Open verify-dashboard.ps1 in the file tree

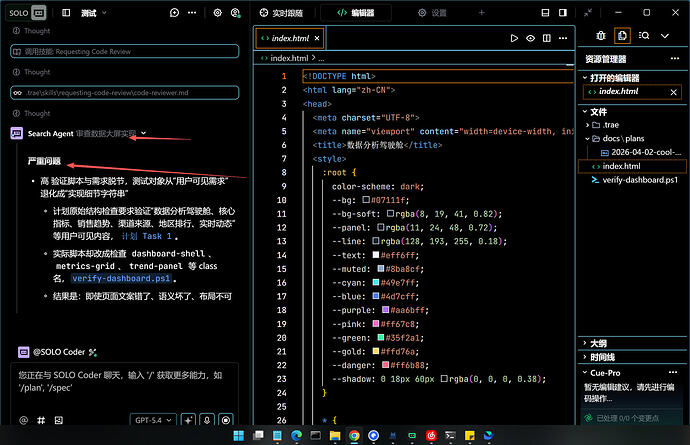tap(640, 180)
